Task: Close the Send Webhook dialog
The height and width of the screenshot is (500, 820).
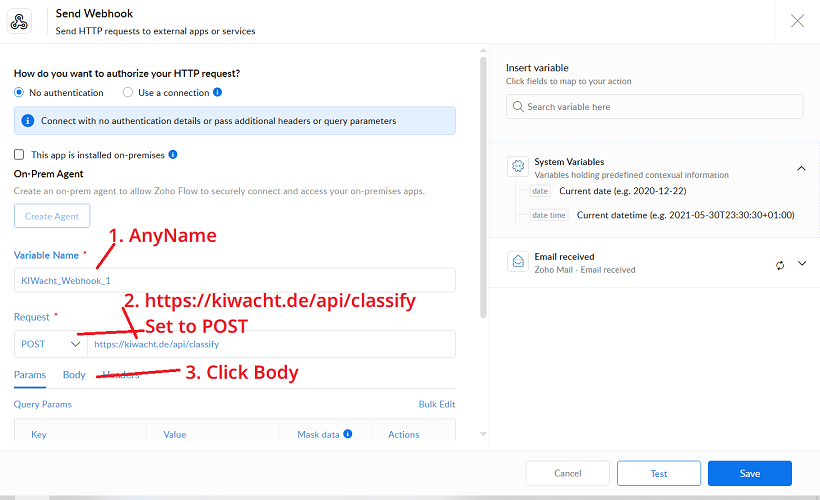Action: click(x=797, y=21)
